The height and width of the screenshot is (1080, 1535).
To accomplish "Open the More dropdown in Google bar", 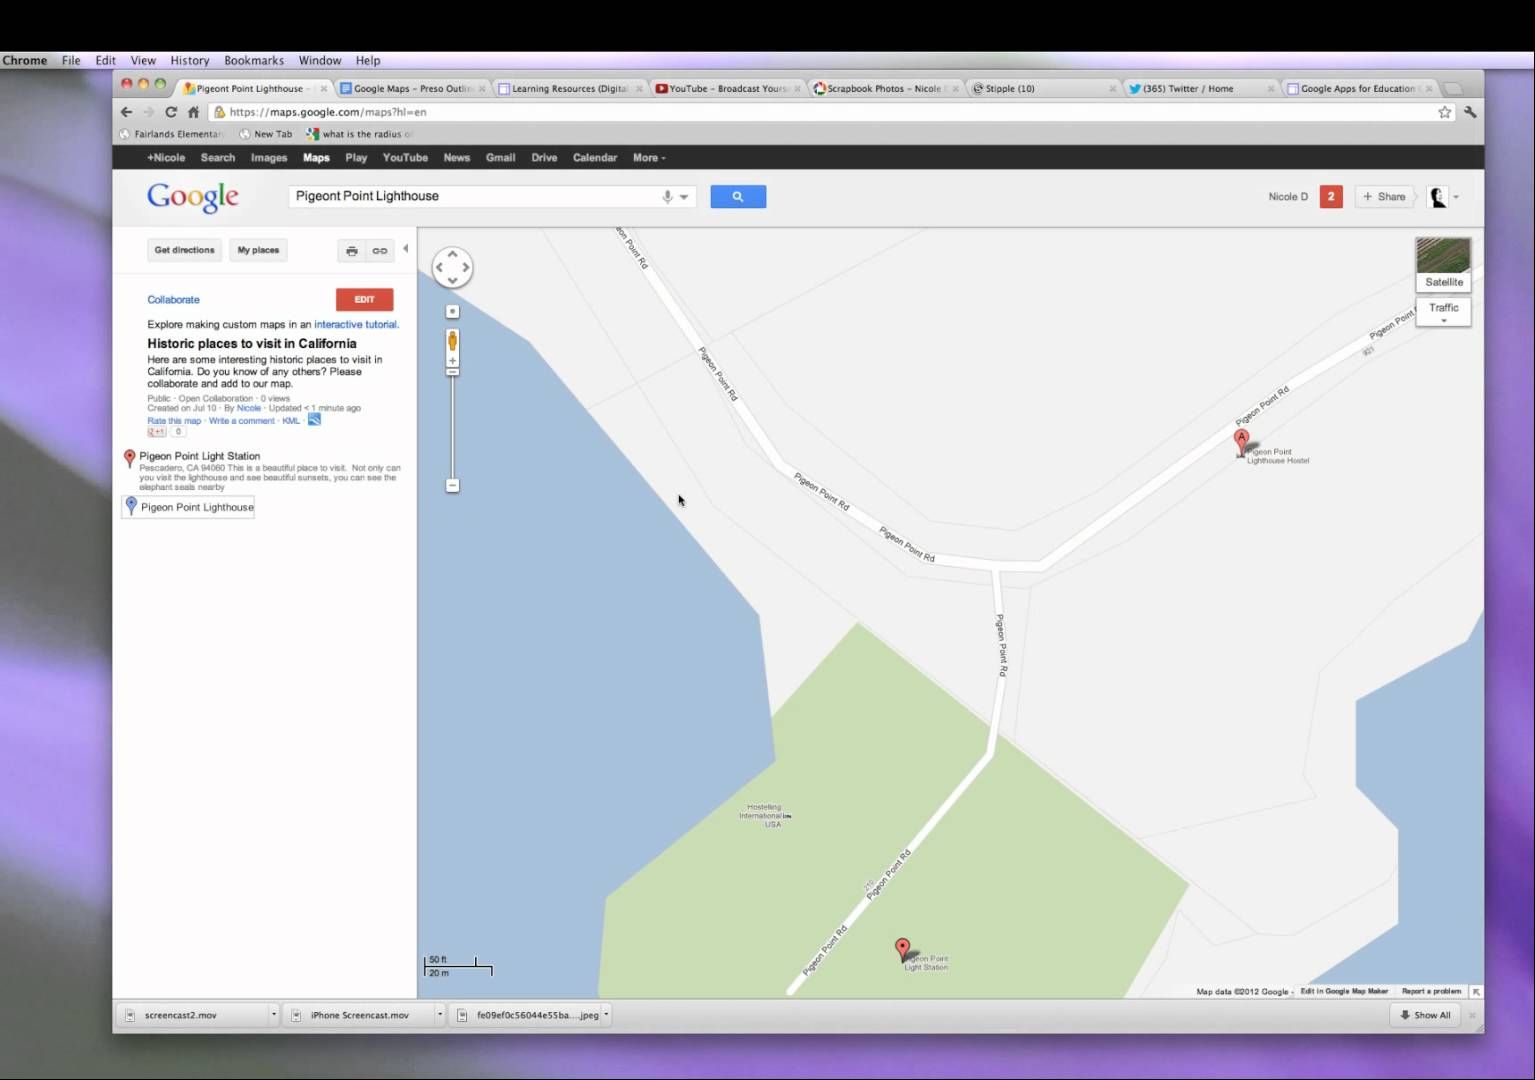I will 649,158.
